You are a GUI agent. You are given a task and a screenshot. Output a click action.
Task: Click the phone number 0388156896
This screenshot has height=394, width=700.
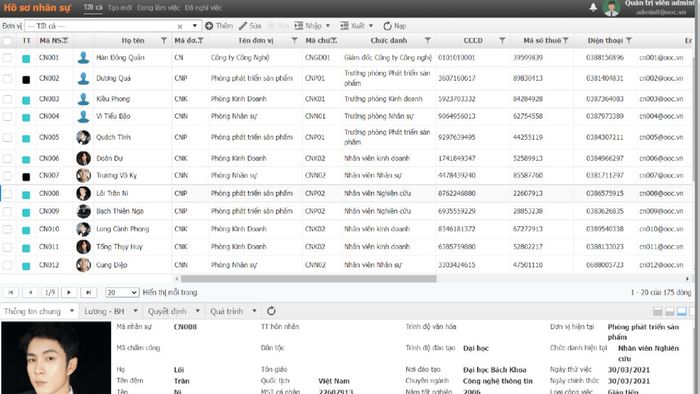(604, 58)
